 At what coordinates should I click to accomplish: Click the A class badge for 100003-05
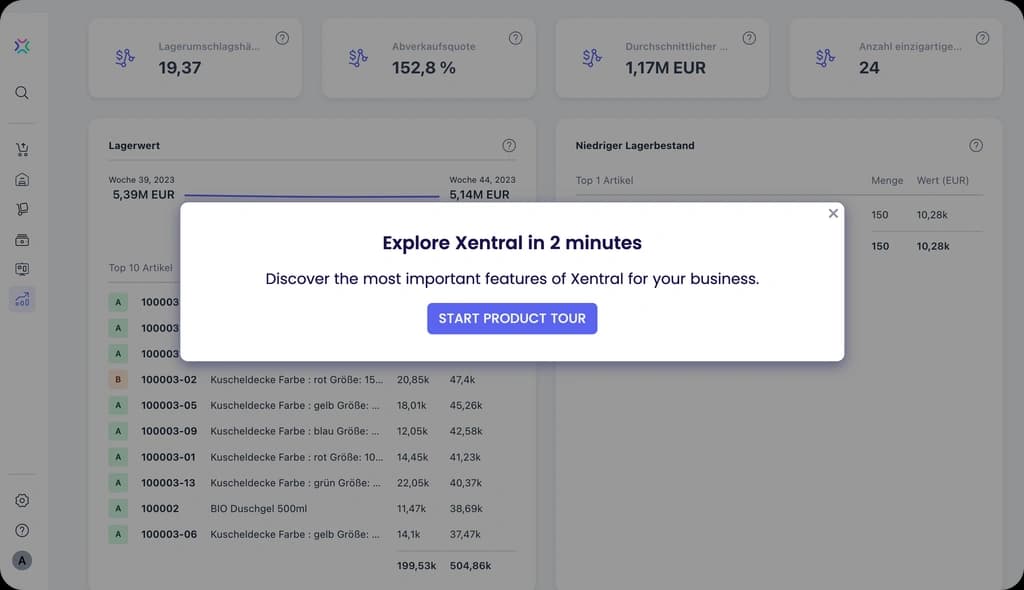coord(118,405)
